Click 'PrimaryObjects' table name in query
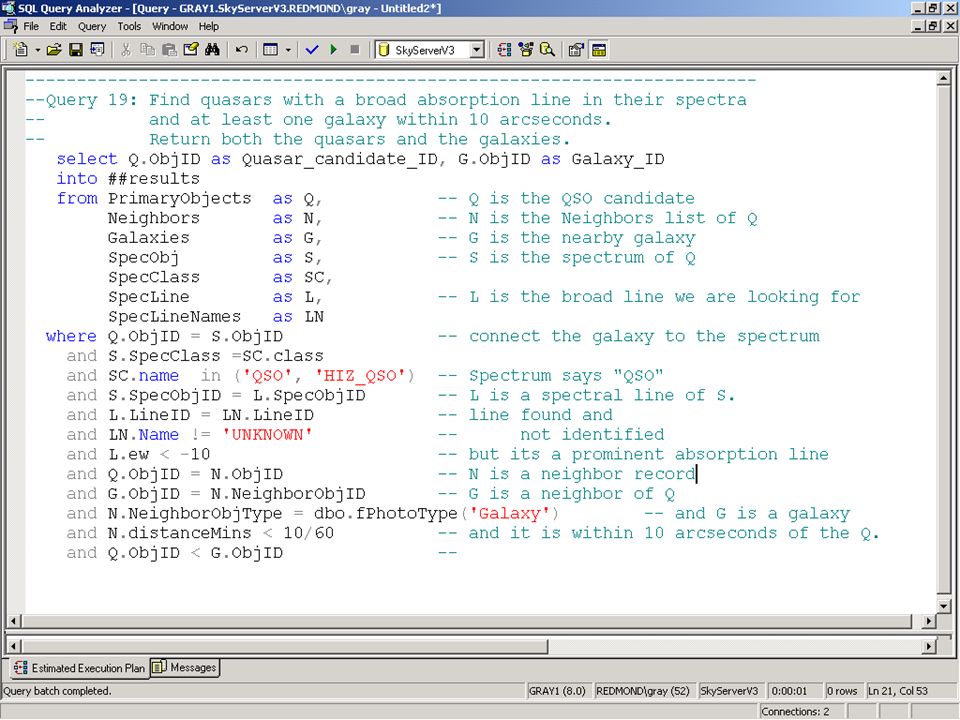960x720 pixels. (179, 199)
